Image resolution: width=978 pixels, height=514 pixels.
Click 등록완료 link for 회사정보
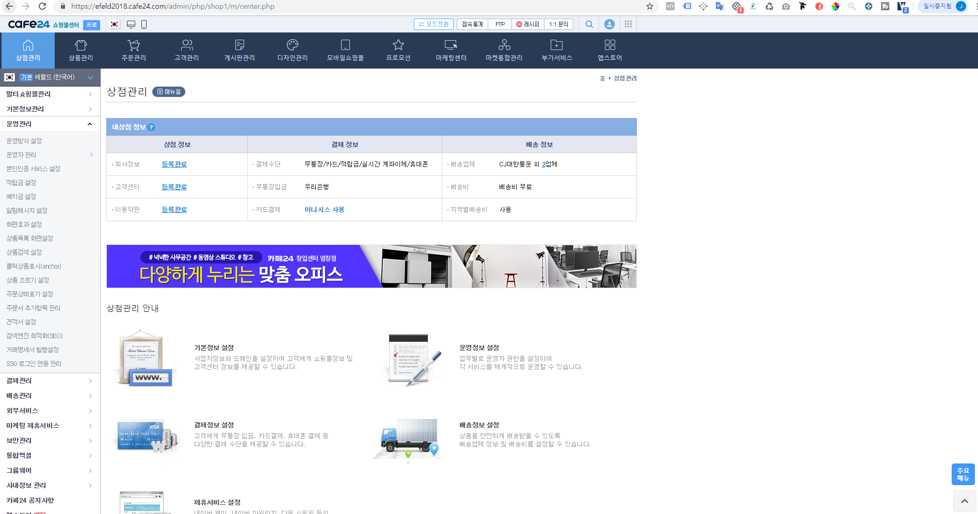pos(174,164)
